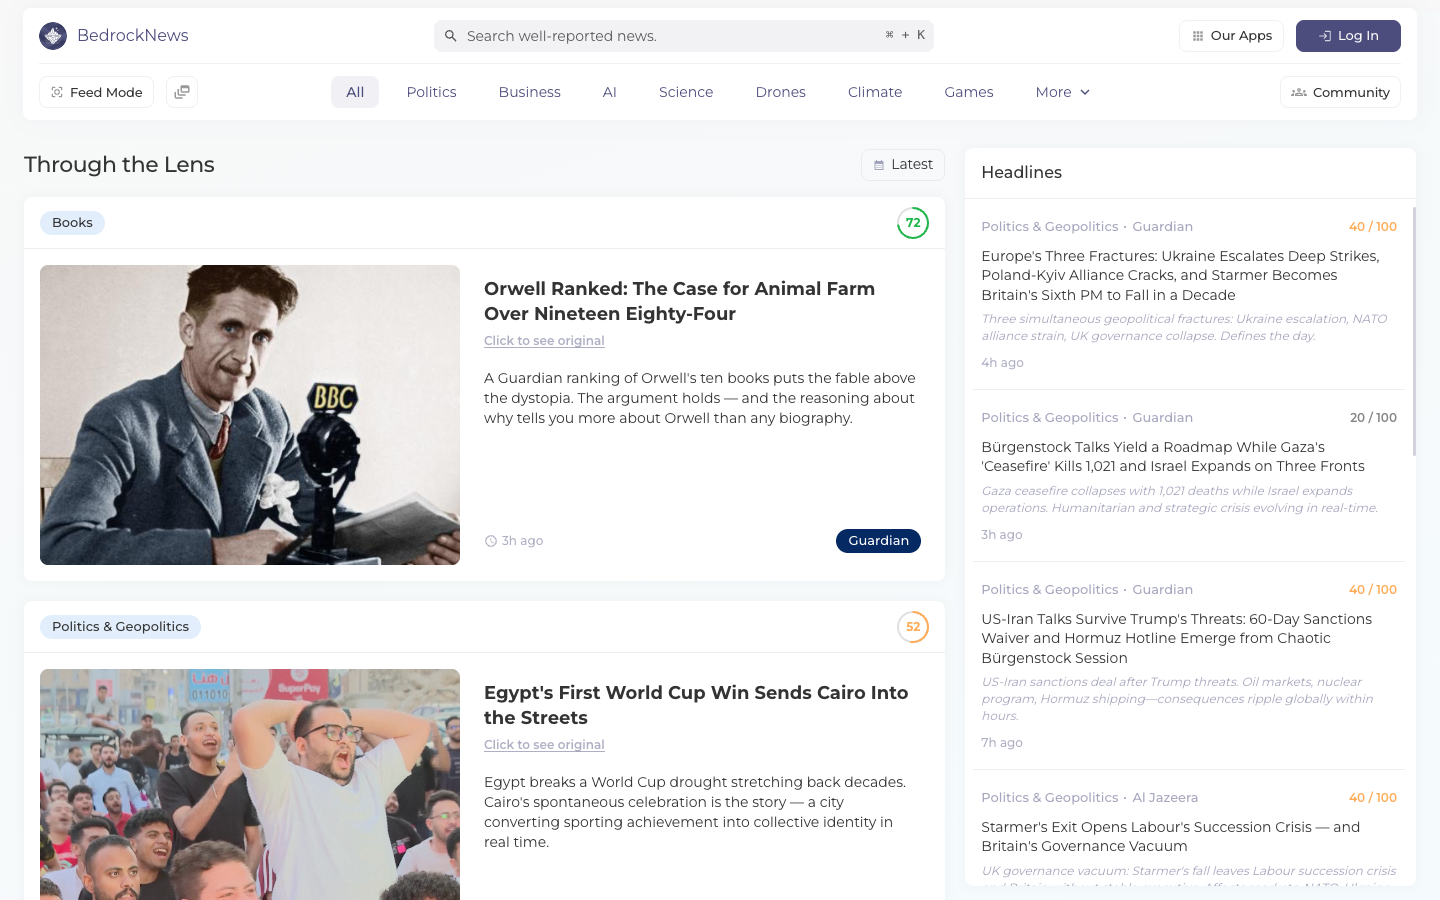Viewport: 1440px width, 900px height.
Task: Open the Orwell at BBC microphone photo
Action: coord(250,415)
